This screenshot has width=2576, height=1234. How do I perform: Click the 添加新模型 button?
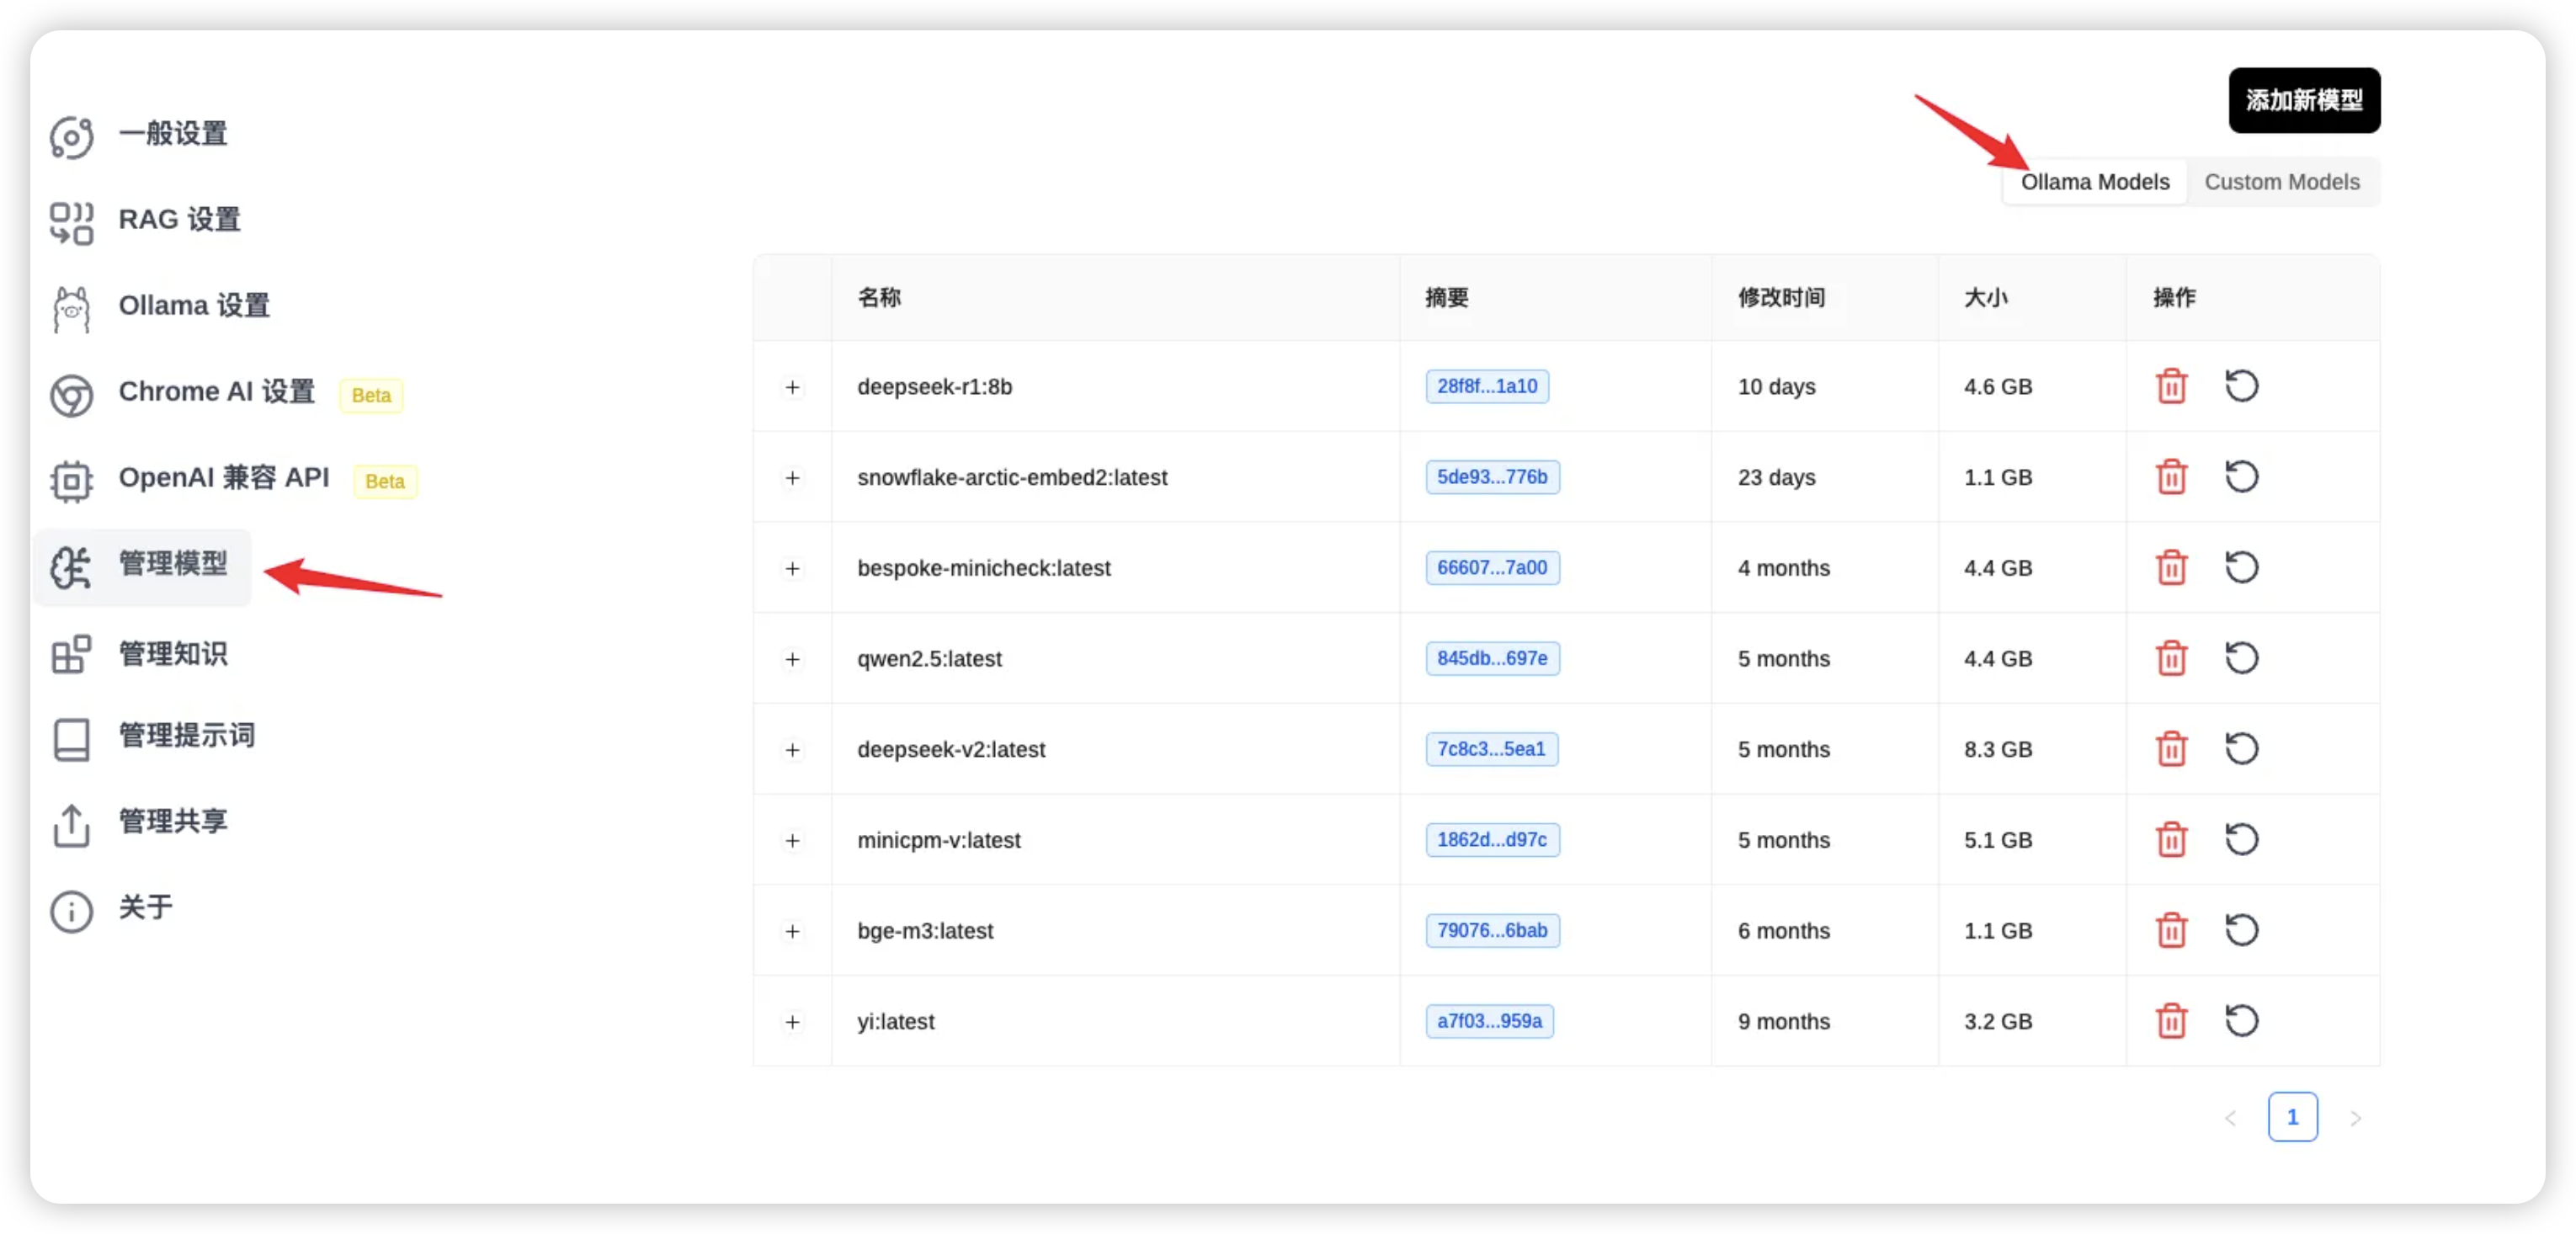tap(2303, 100)
